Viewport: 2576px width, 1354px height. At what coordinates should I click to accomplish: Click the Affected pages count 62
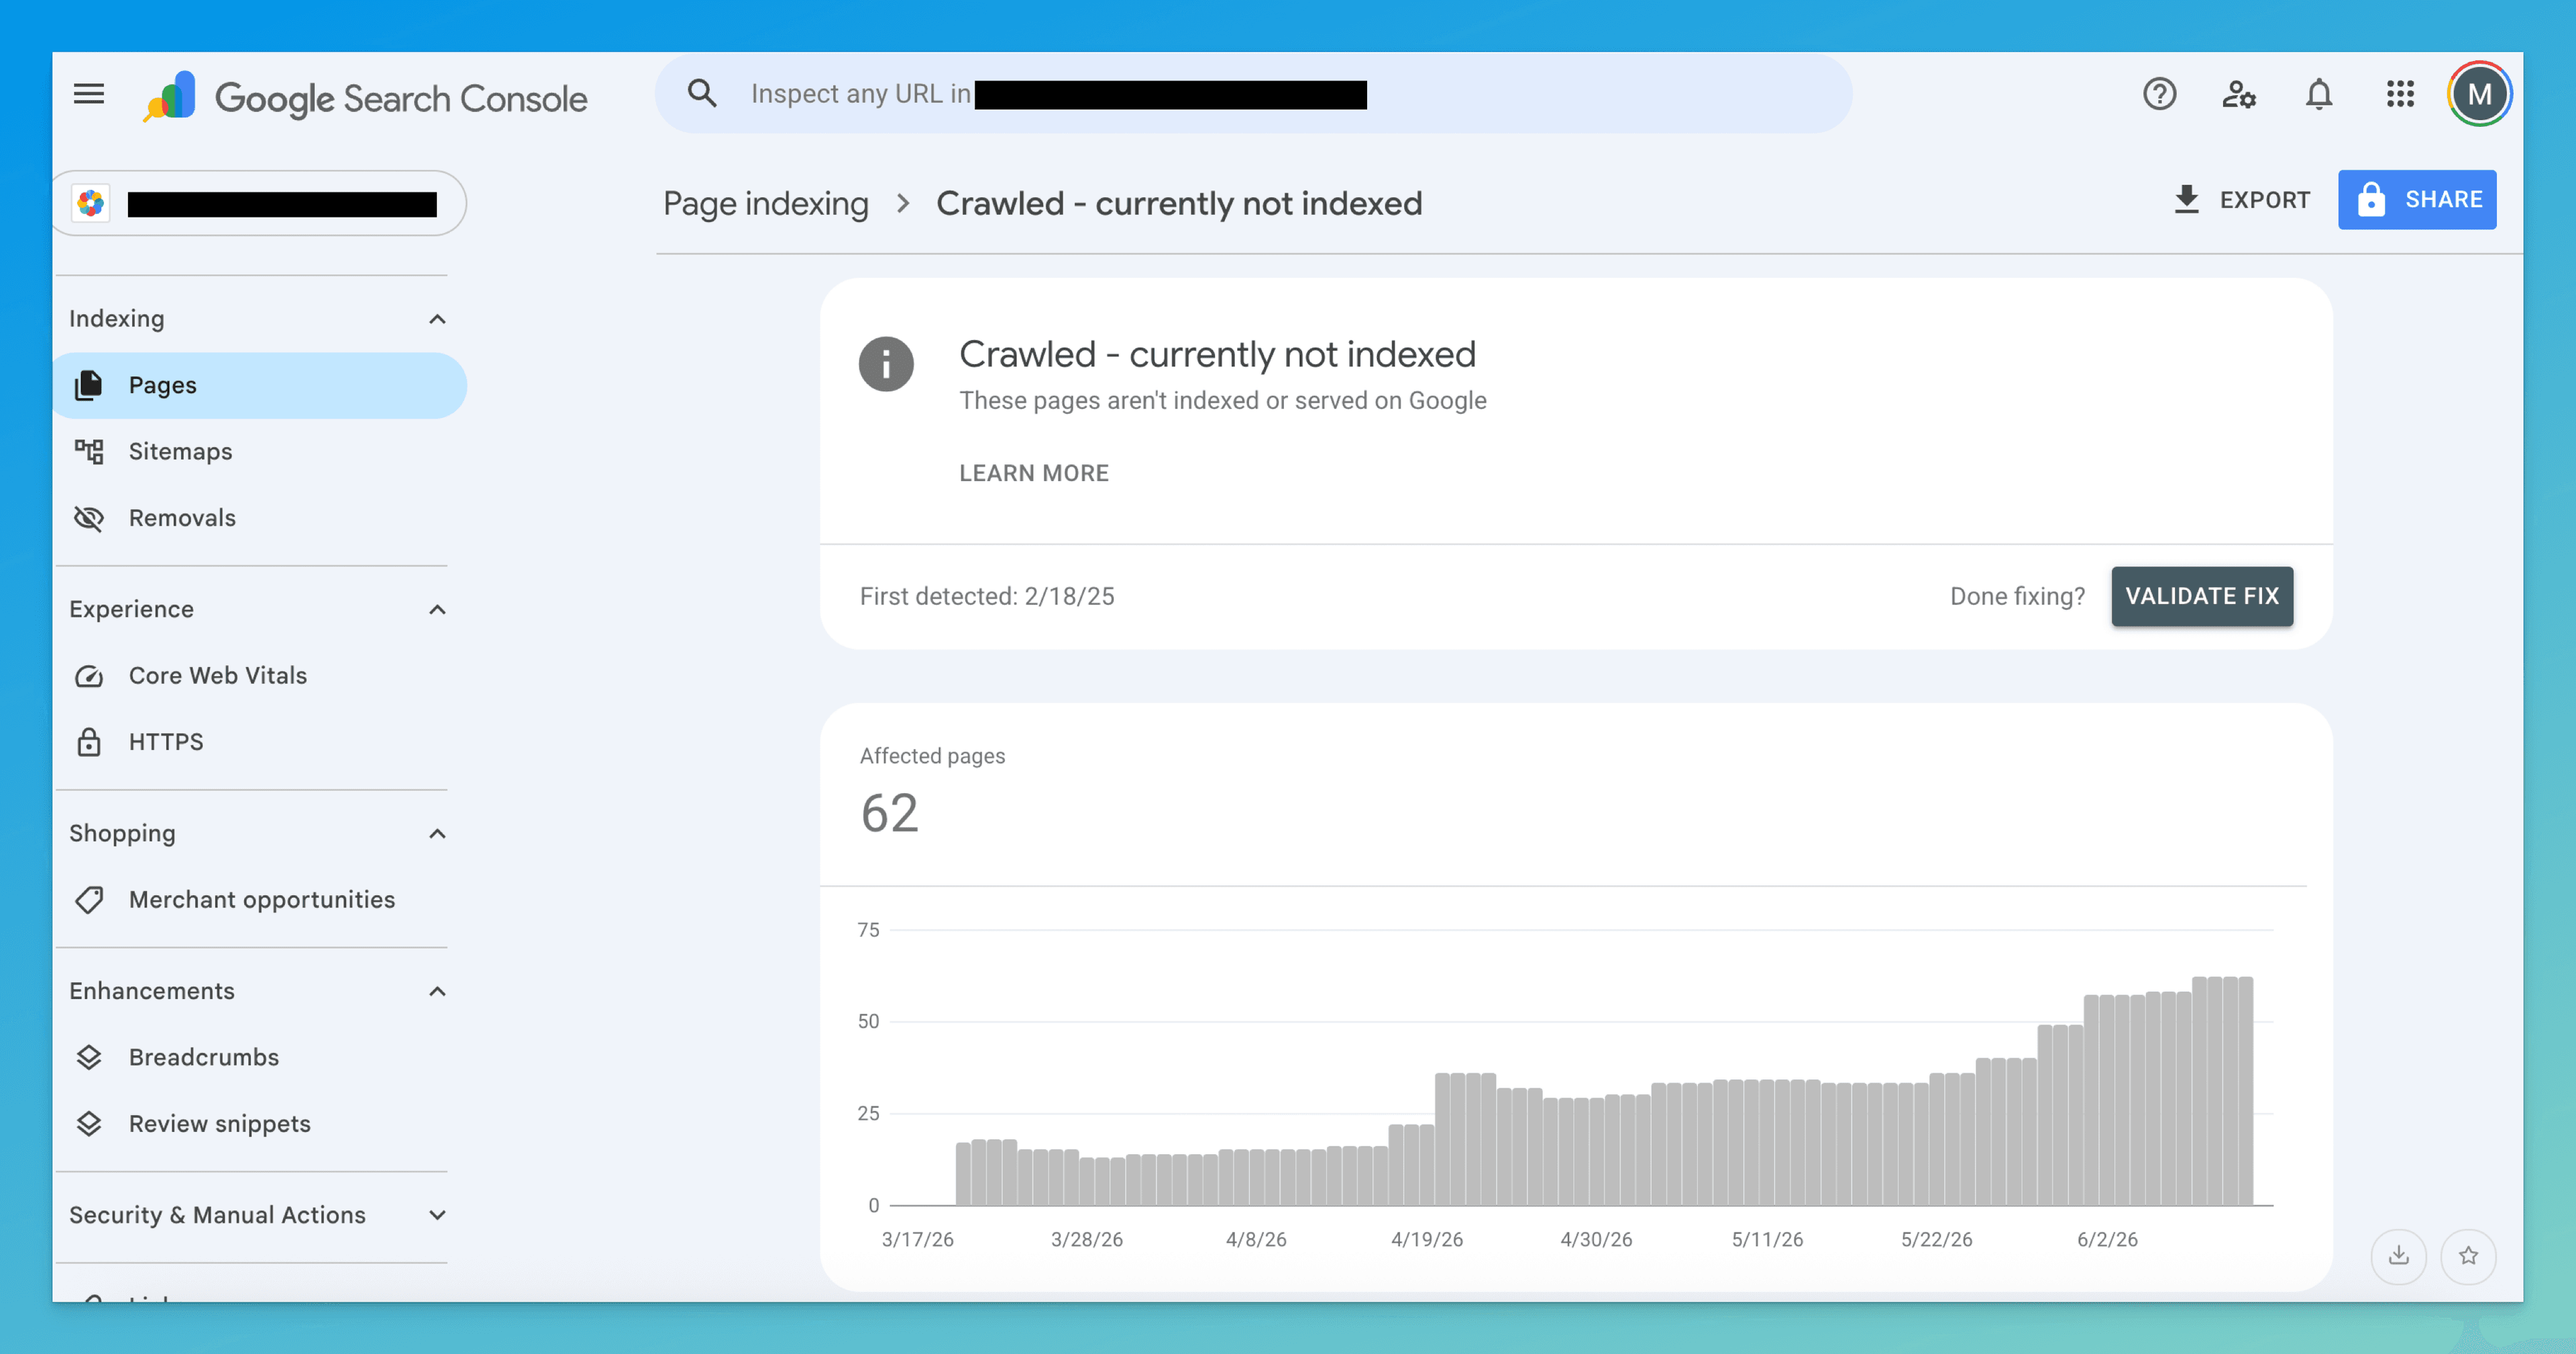pos(889,813)
